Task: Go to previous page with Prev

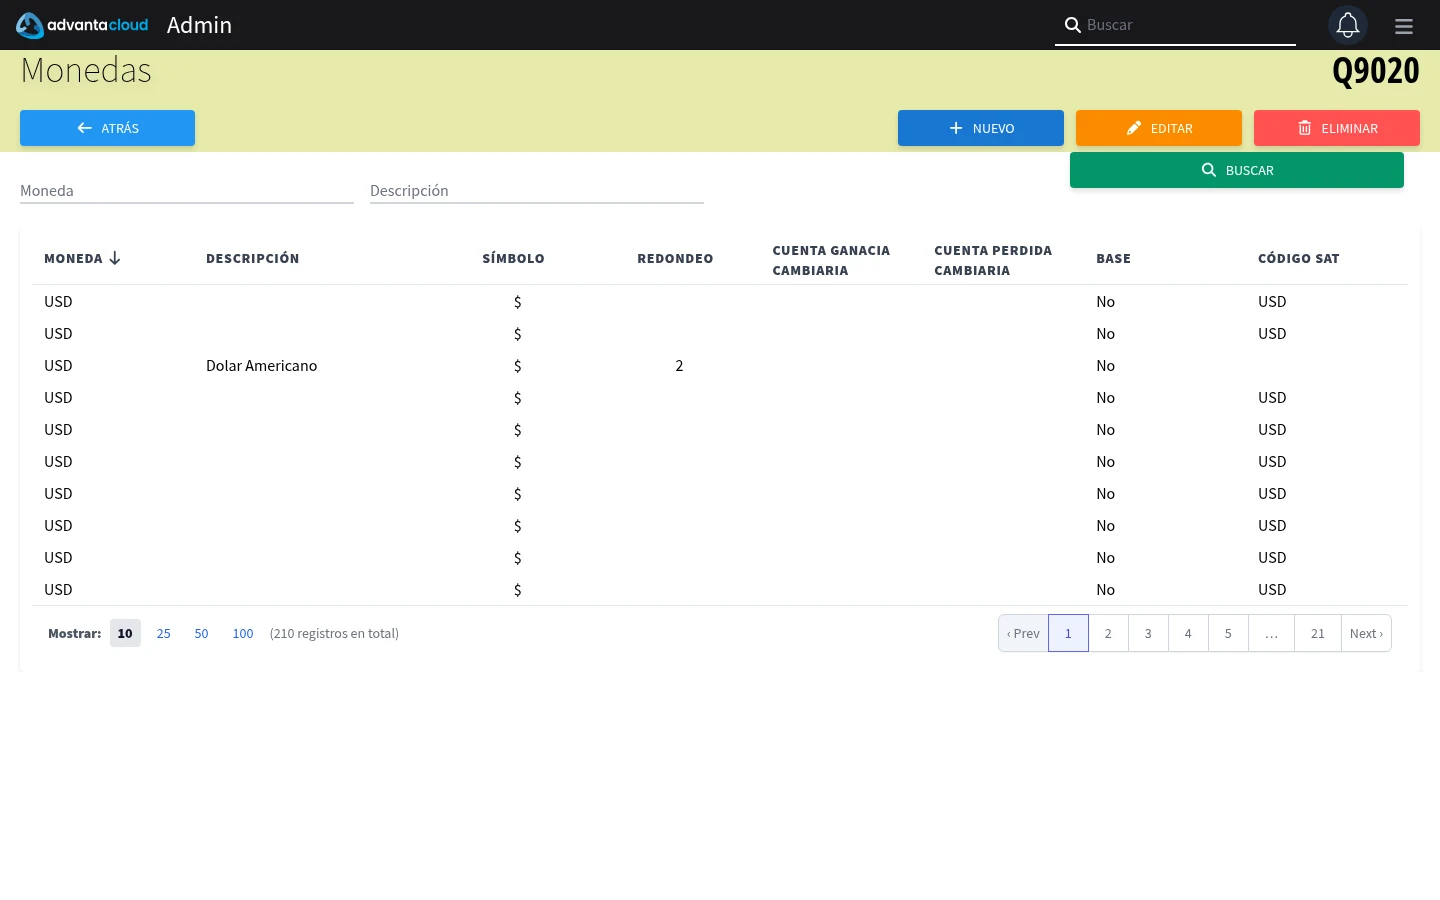Action: pos(1023,633)
